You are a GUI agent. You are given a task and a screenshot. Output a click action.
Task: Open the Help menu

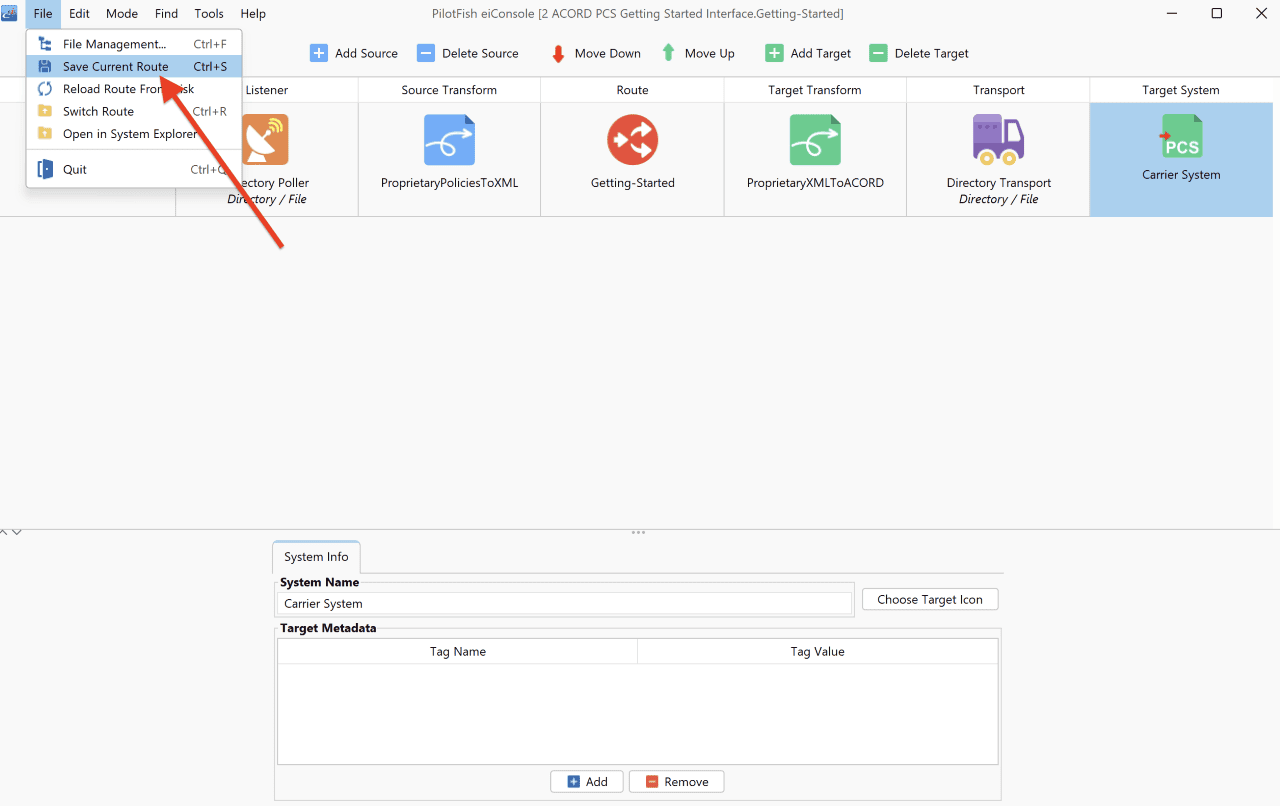(x=253, y=14)
